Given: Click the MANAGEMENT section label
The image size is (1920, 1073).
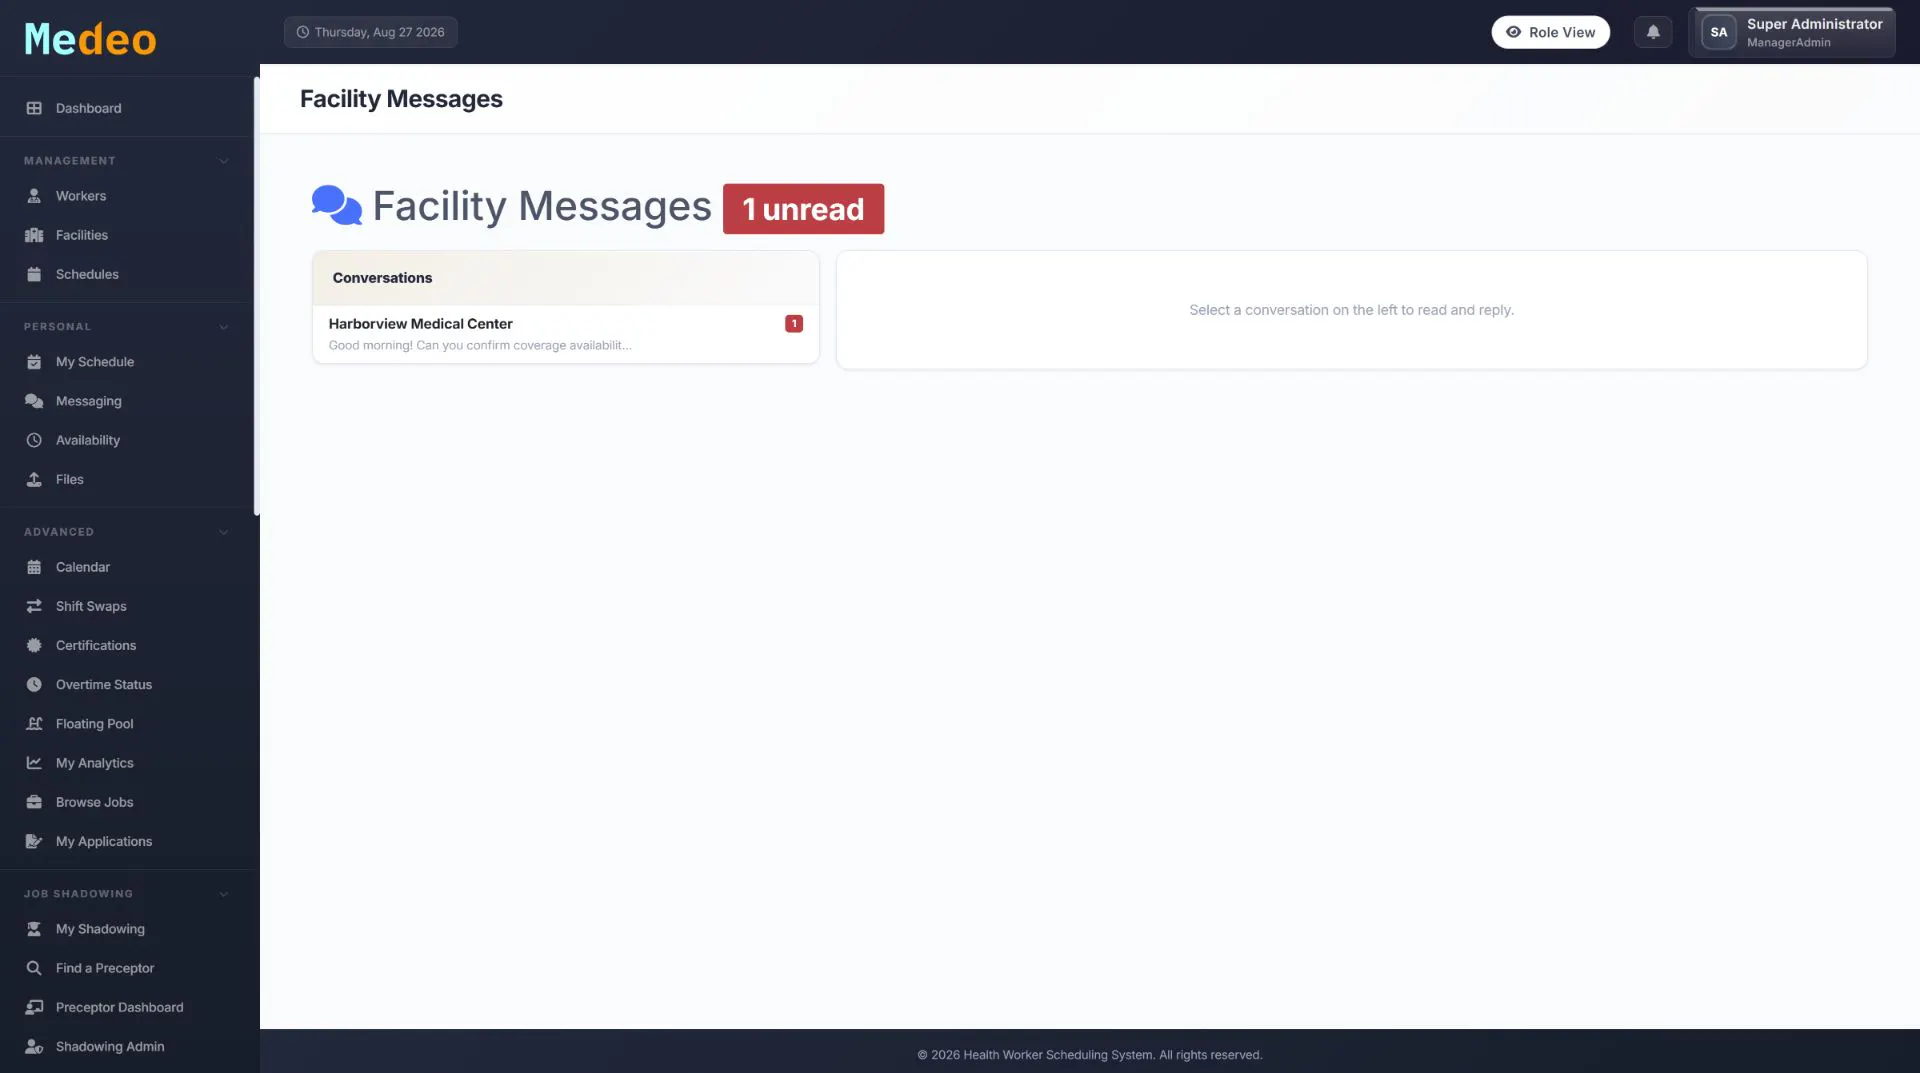Looking at the screenshot, I should point(70,161).
